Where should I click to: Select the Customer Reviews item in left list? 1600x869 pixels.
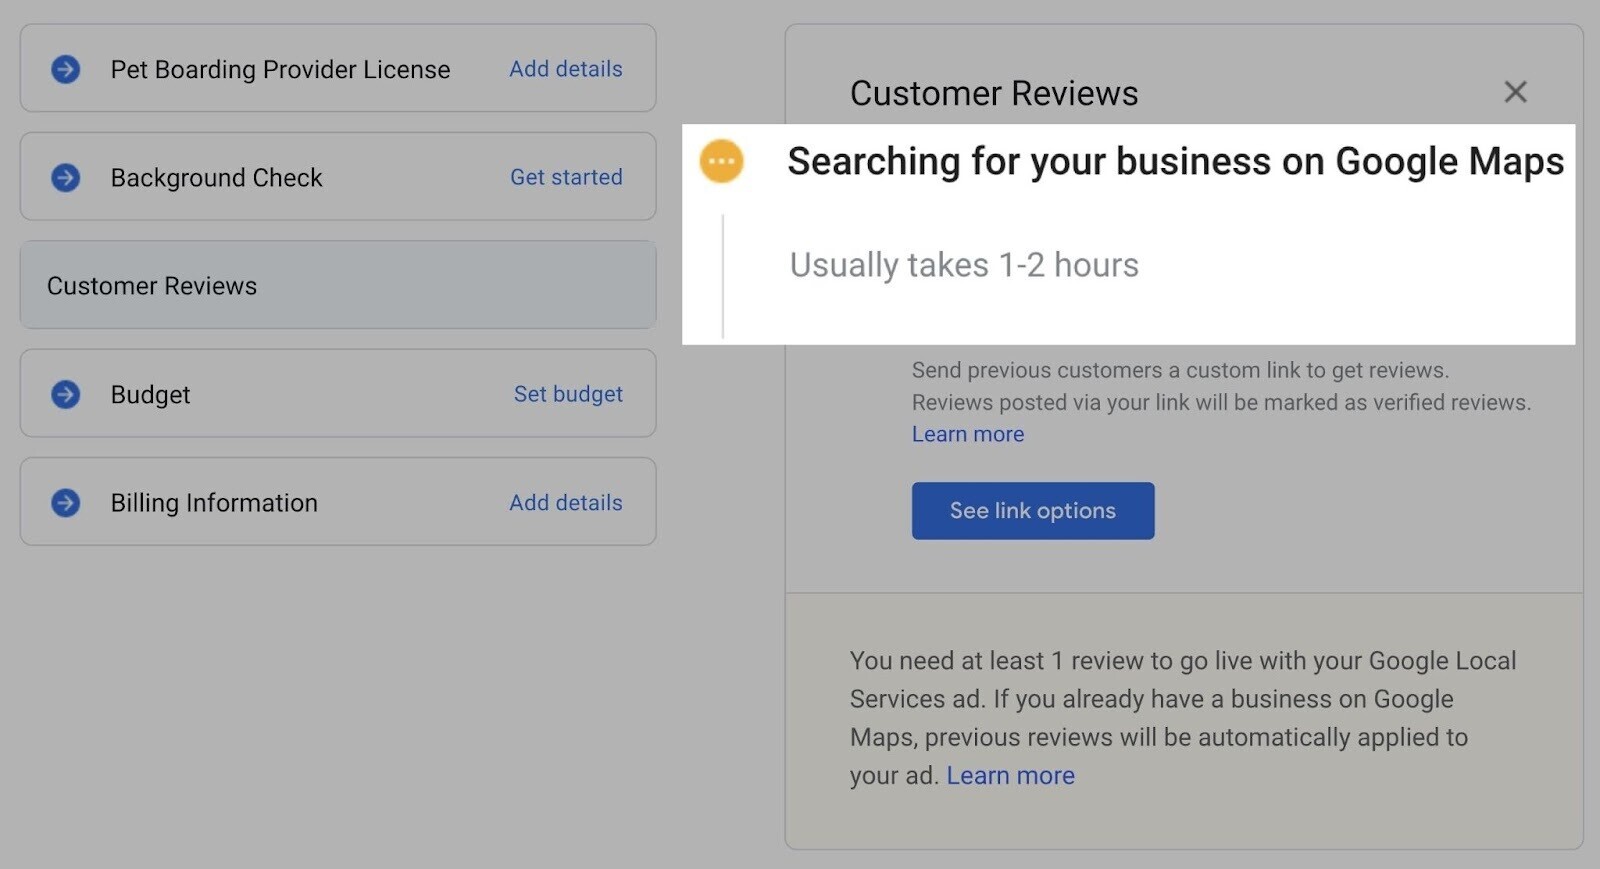tap(338, 285)
